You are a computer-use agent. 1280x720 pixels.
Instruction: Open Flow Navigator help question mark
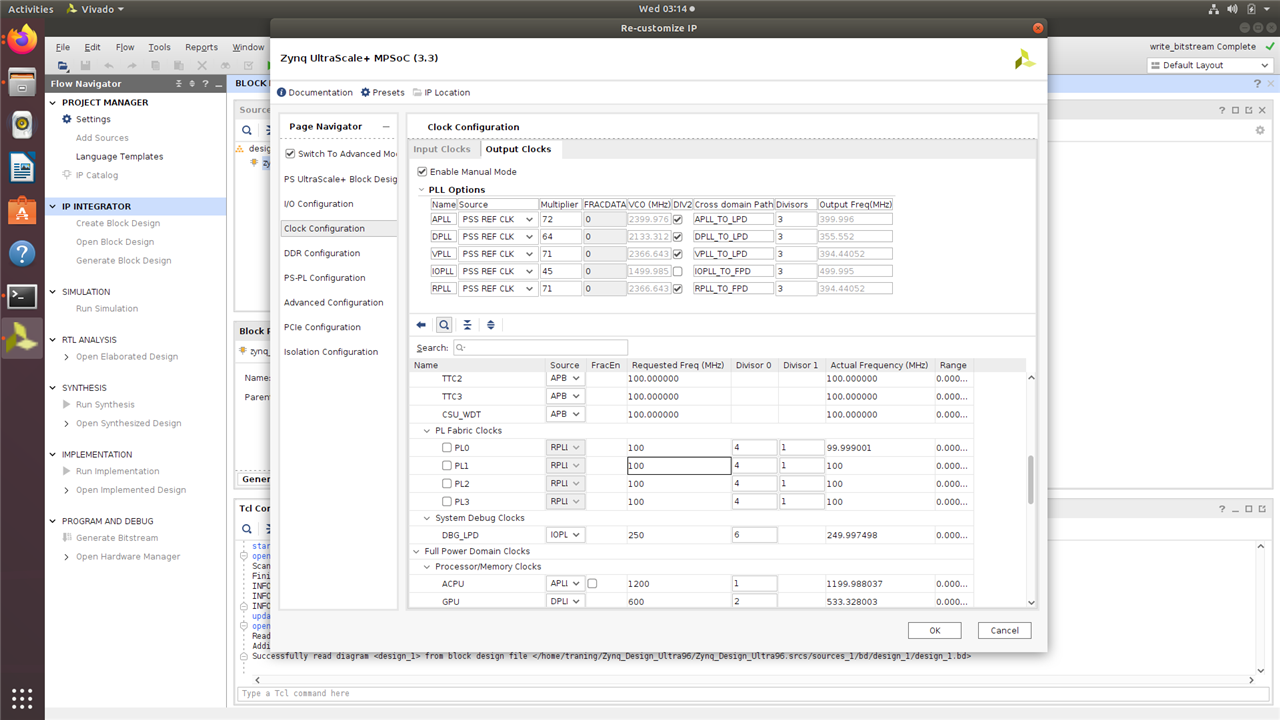point(205,84)
